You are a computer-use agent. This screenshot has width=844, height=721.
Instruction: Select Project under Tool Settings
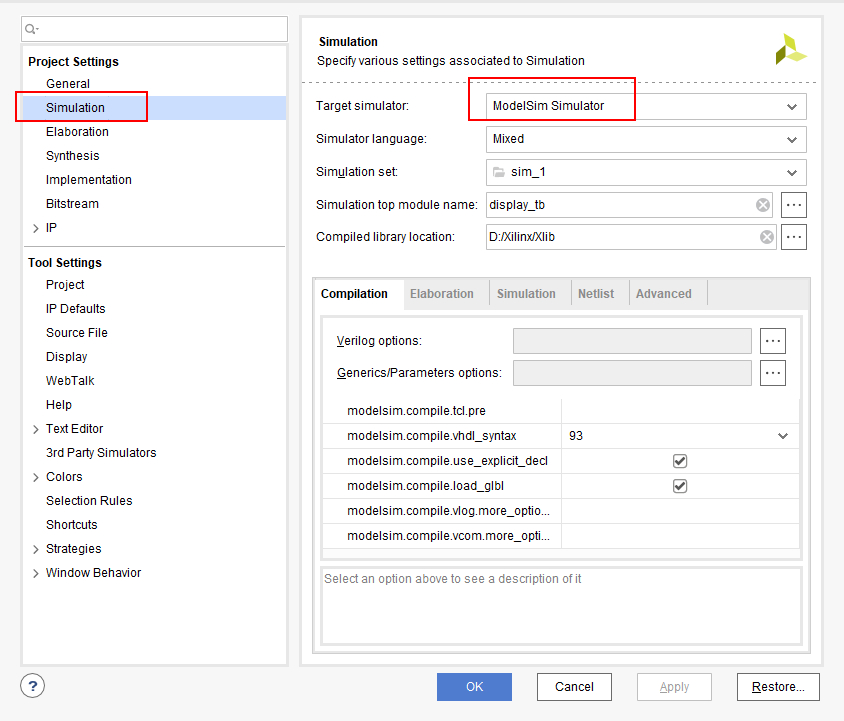pyautogui.click(x=65, y=285)
